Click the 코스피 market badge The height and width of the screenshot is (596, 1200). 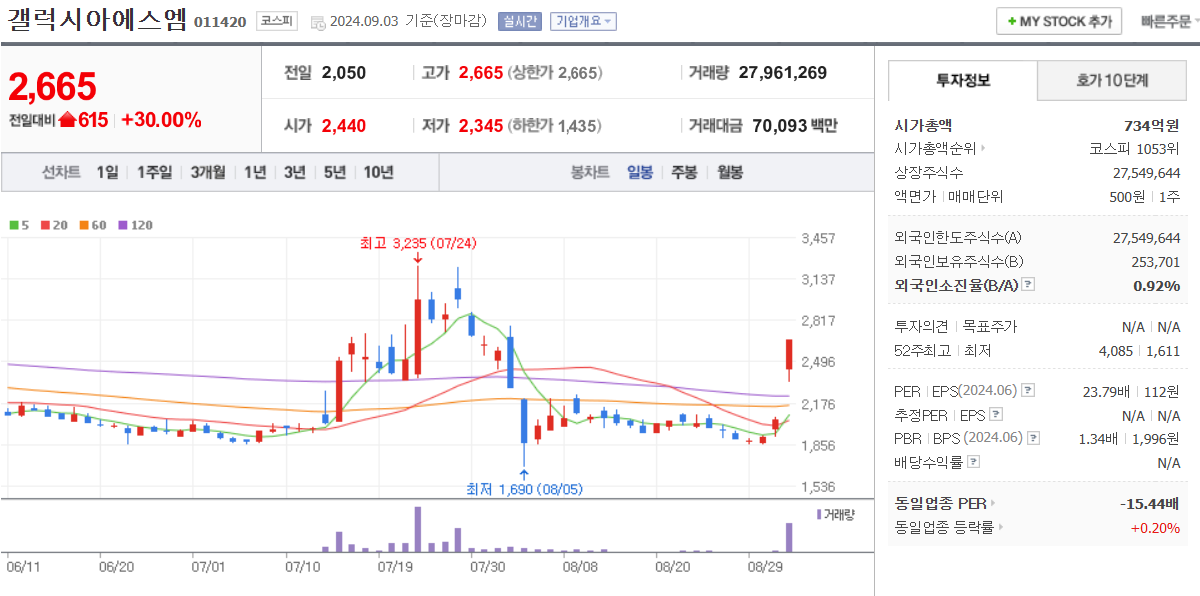click(x=275, y=21)
